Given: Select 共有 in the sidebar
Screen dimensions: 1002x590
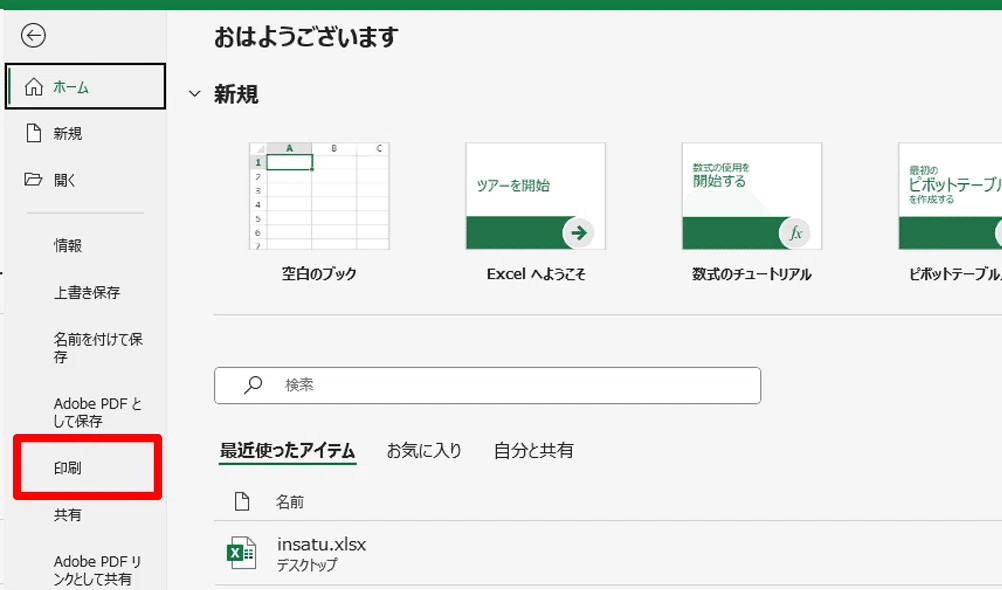Looking at the screenshot, I should click(x=67, y=515).
